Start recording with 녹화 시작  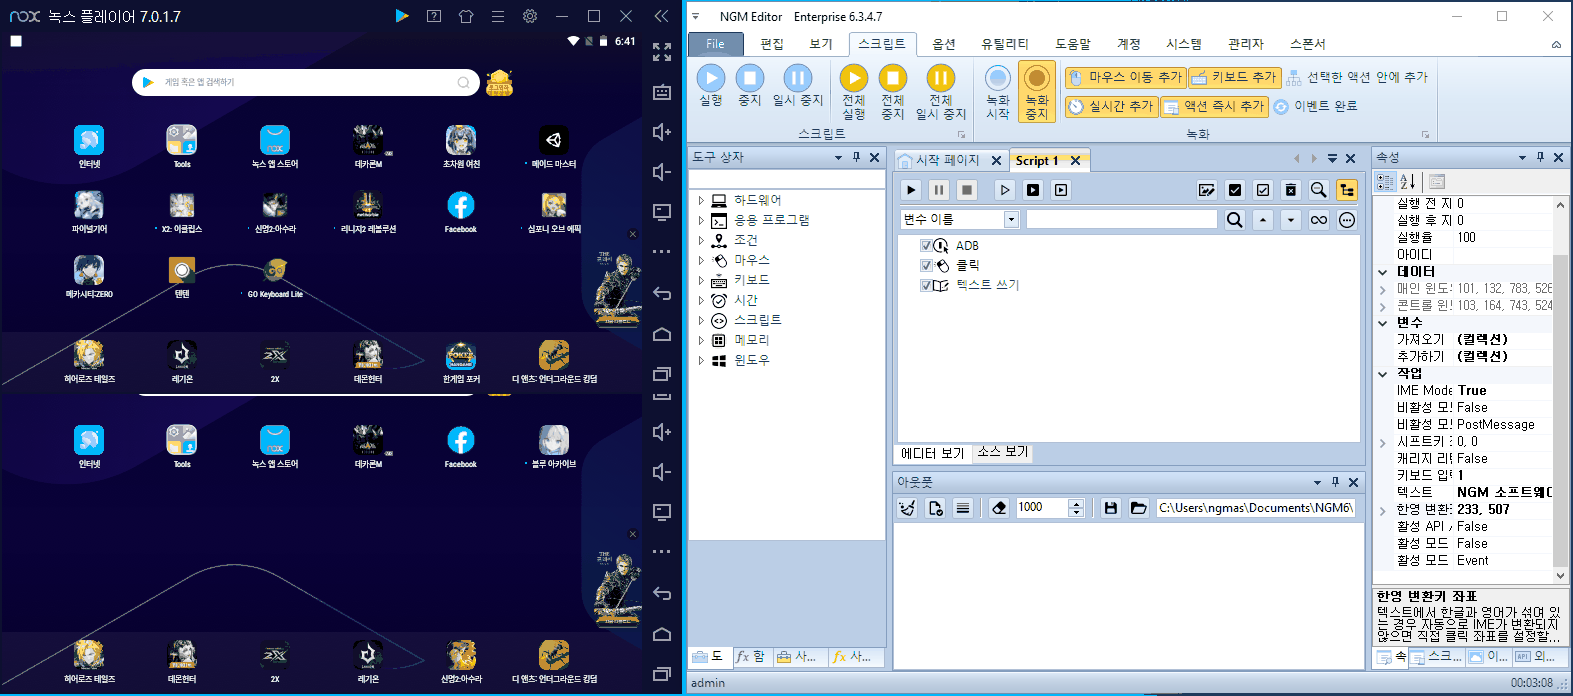998,92
